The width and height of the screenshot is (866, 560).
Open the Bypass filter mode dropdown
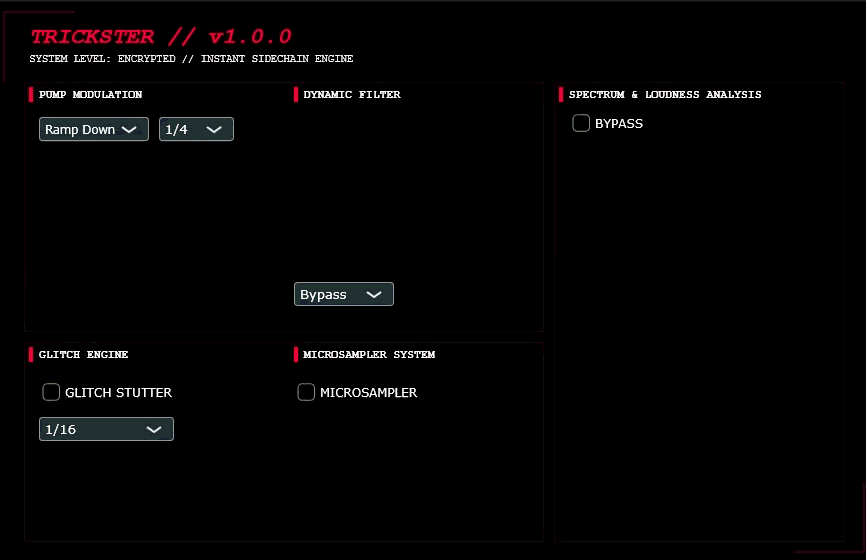(344, 294)
